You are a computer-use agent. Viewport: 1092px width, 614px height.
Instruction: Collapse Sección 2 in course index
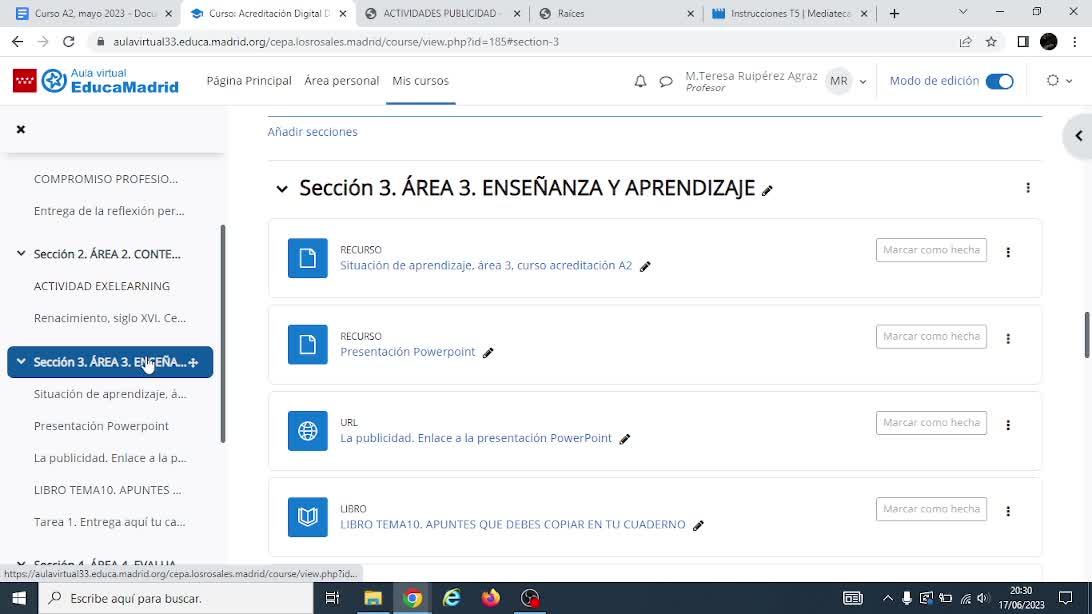21,253
